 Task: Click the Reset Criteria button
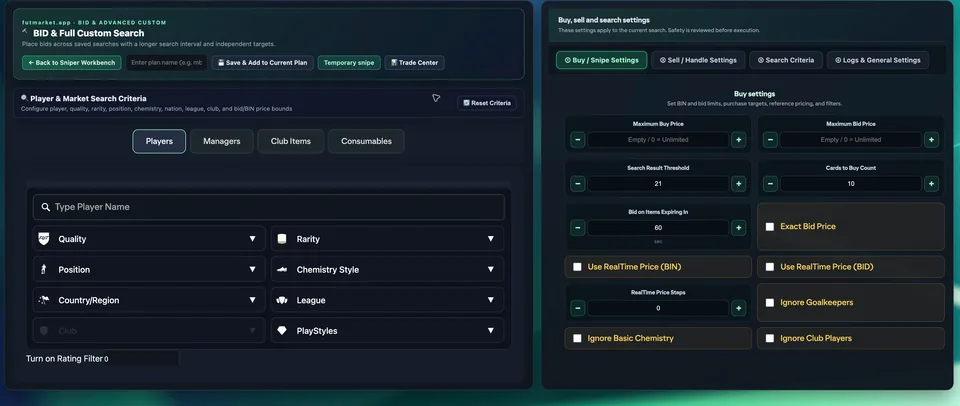tap(487, 103)
